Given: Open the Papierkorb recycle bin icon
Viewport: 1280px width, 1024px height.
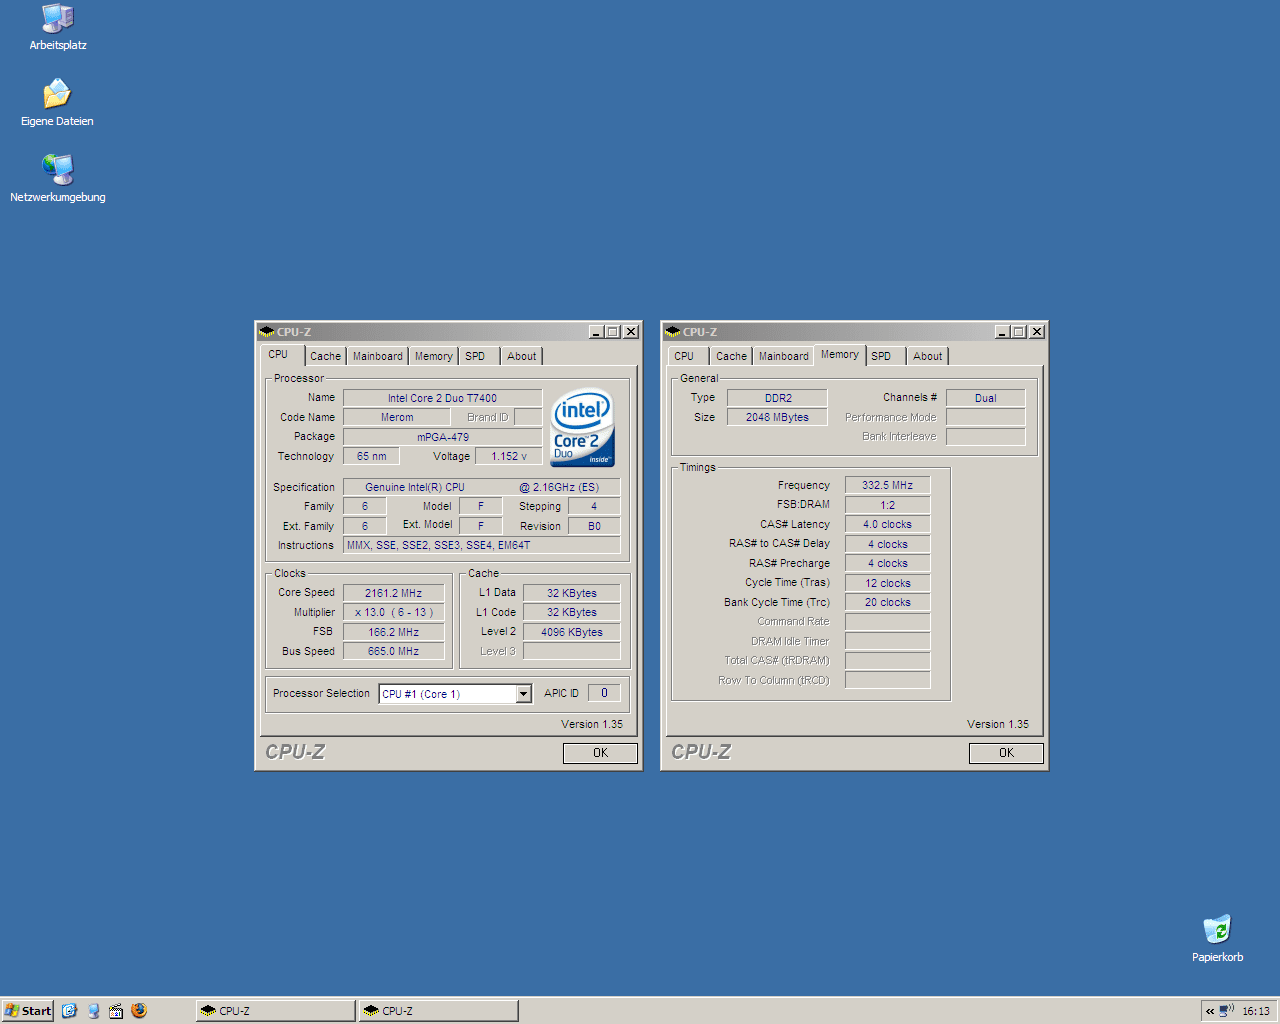Looking at the screenshot, I should (x=1217, y=938).
